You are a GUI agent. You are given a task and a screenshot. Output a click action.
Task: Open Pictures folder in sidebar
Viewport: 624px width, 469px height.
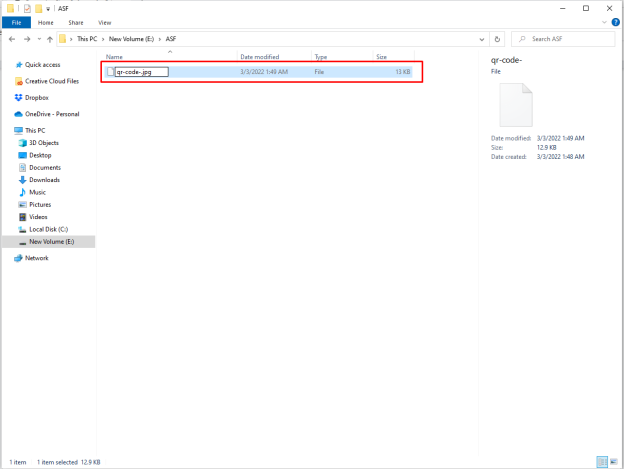(x=40, y=204)
